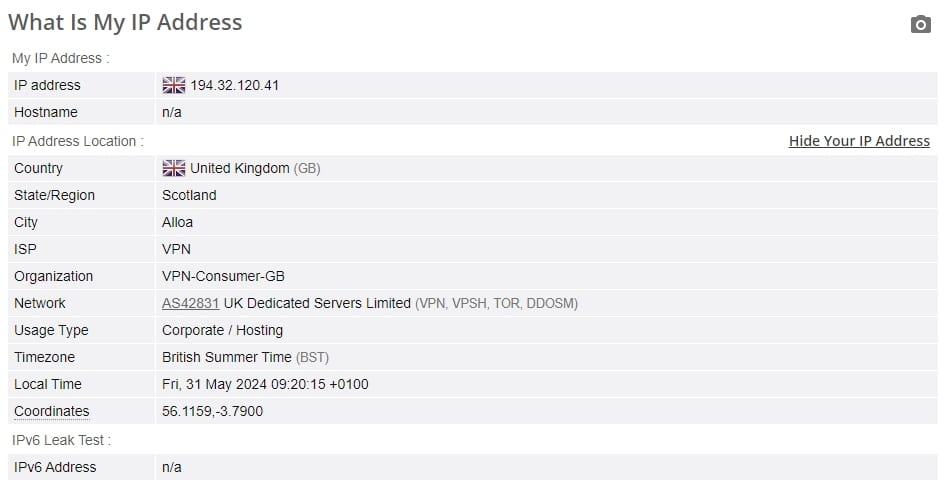Click the coordinates value 56.1159,-3.7900
This screenshot has height=487, width=945.
pos(212,411)
